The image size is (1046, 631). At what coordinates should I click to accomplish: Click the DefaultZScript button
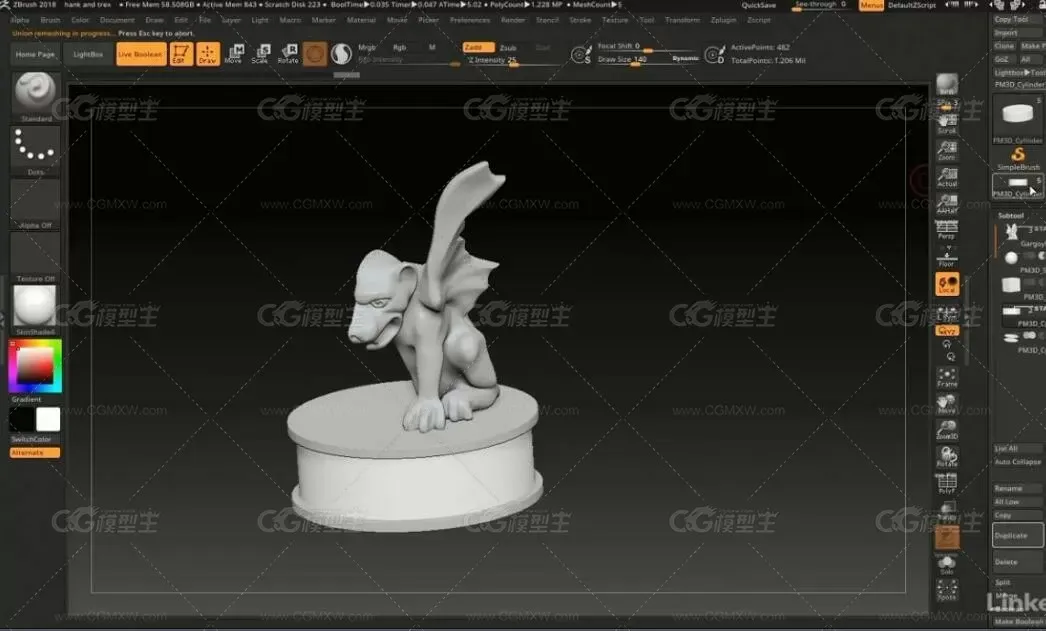pyautogui.click(x=912, y=5)
